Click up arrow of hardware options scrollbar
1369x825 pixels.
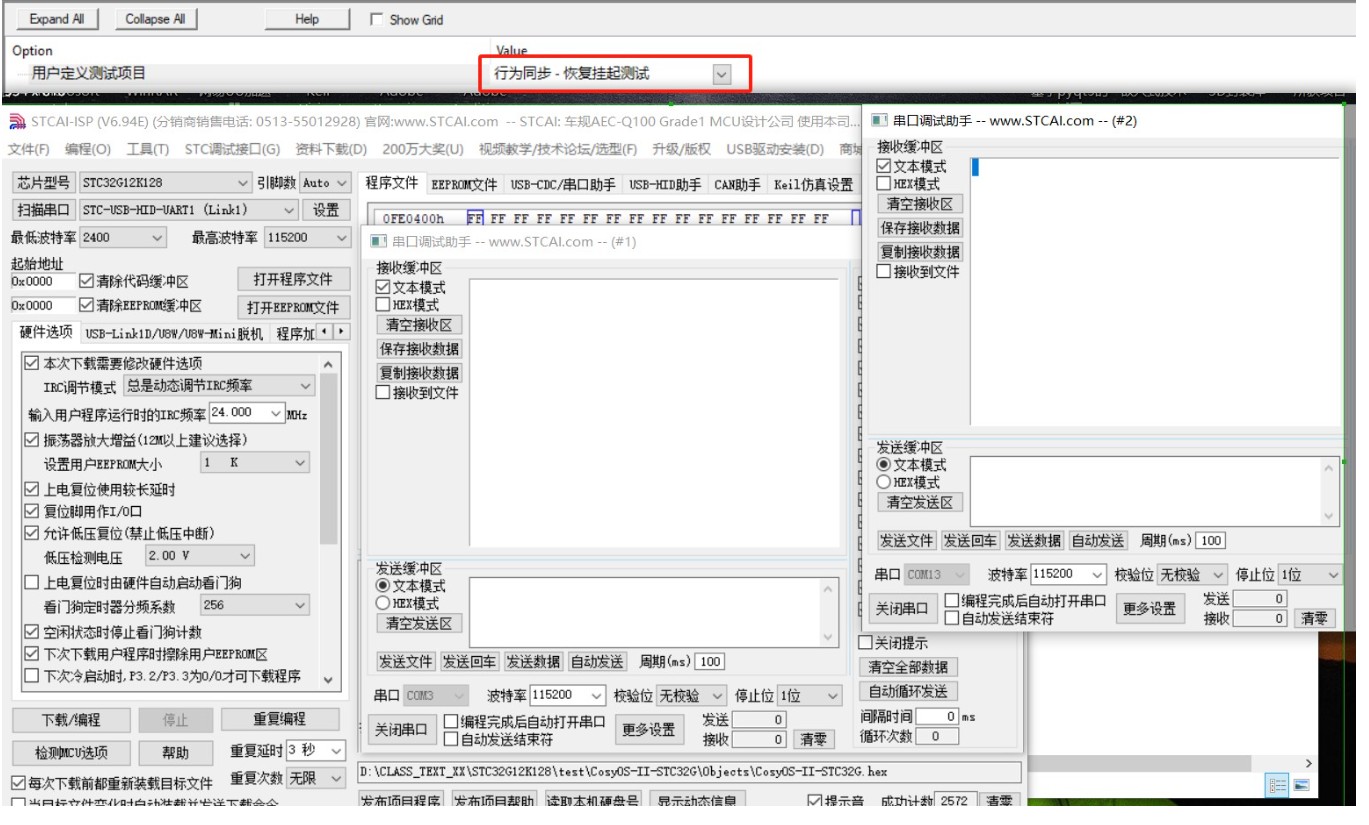tap(328, 364)
